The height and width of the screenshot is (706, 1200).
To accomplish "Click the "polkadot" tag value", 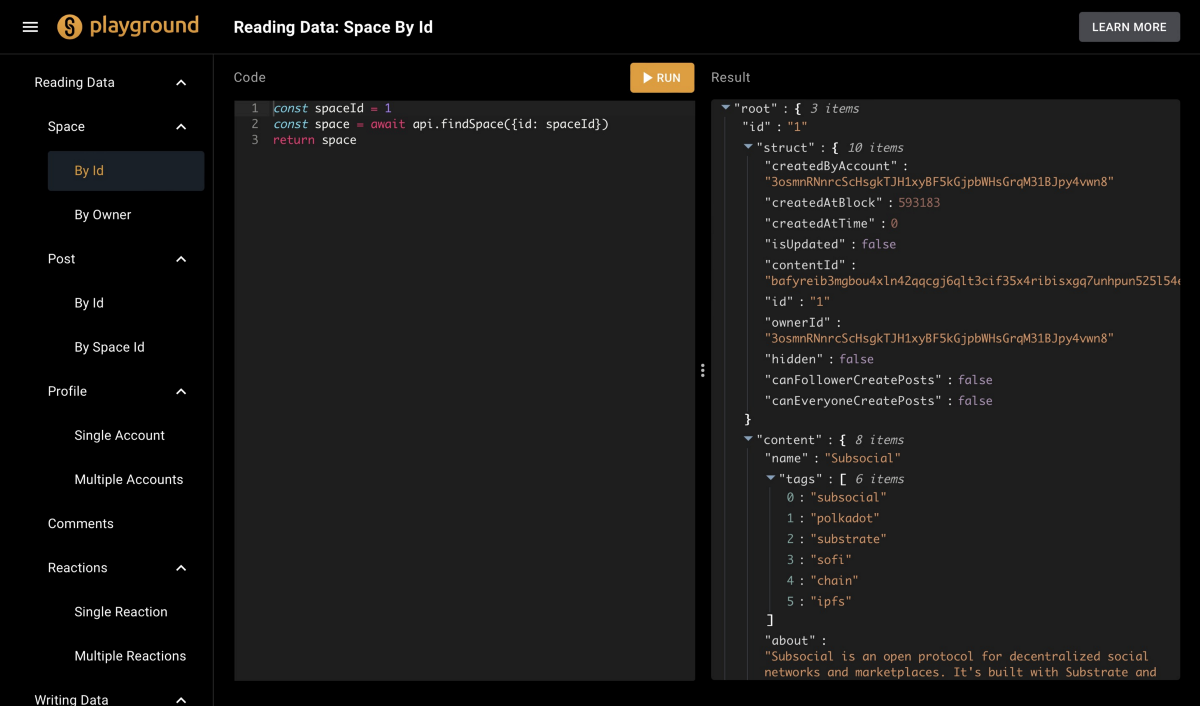I will [x=844, y=518].
